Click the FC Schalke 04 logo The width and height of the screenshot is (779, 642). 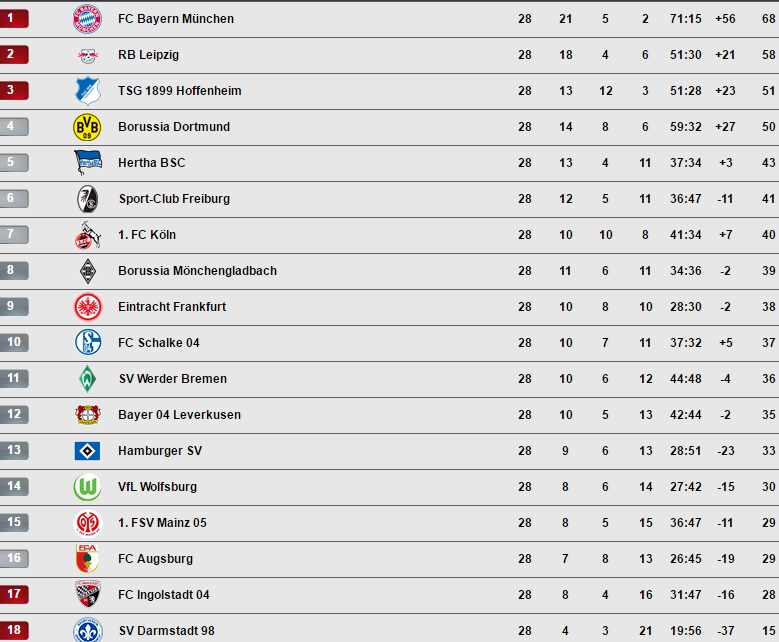point(88,342)
